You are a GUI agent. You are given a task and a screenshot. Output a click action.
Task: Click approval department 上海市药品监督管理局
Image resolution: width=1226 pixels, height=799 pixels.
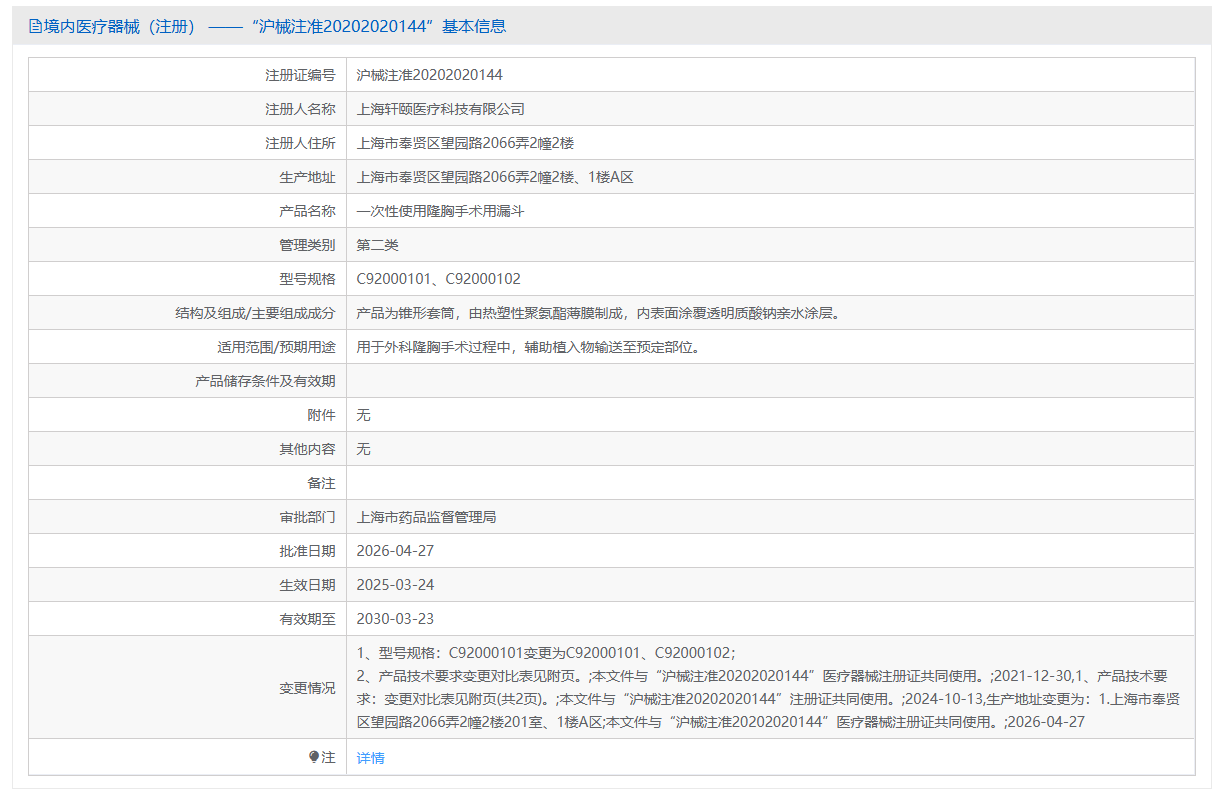427,517
